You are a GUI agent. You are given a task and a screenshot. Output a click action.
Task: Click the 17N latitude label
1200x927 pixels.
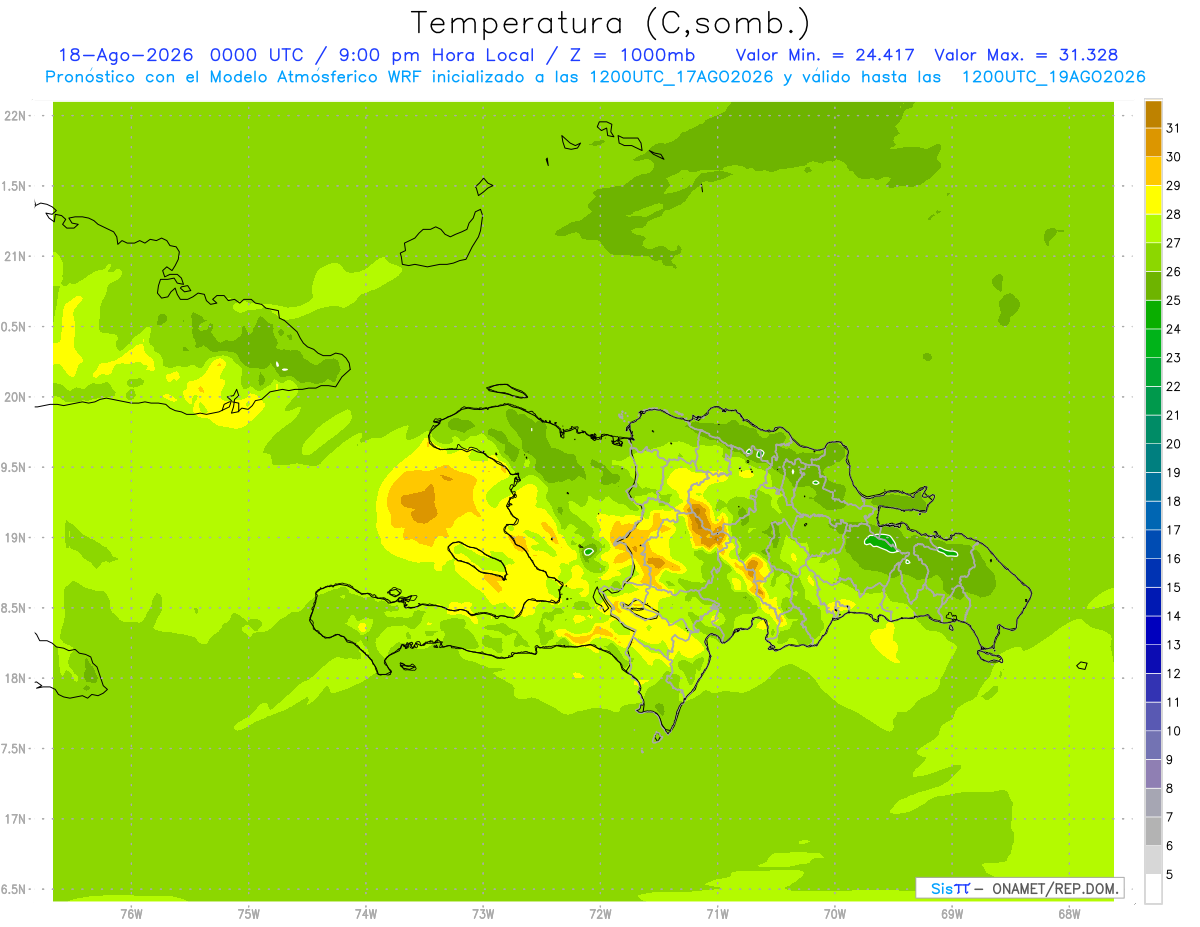coord(17,819)
